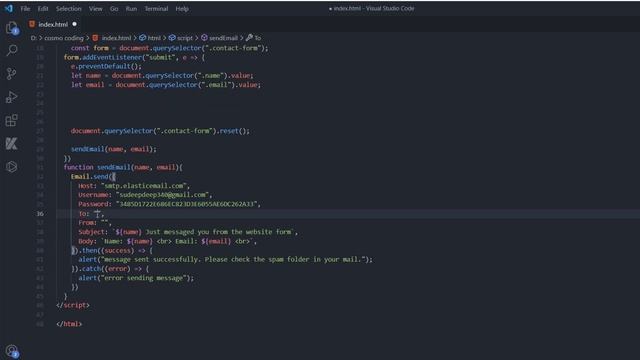Image resolution: width=640 pixels, height=360 pixels.
Task: Click the smtp.elasticemail.com host string
Action: pos(143,186)
